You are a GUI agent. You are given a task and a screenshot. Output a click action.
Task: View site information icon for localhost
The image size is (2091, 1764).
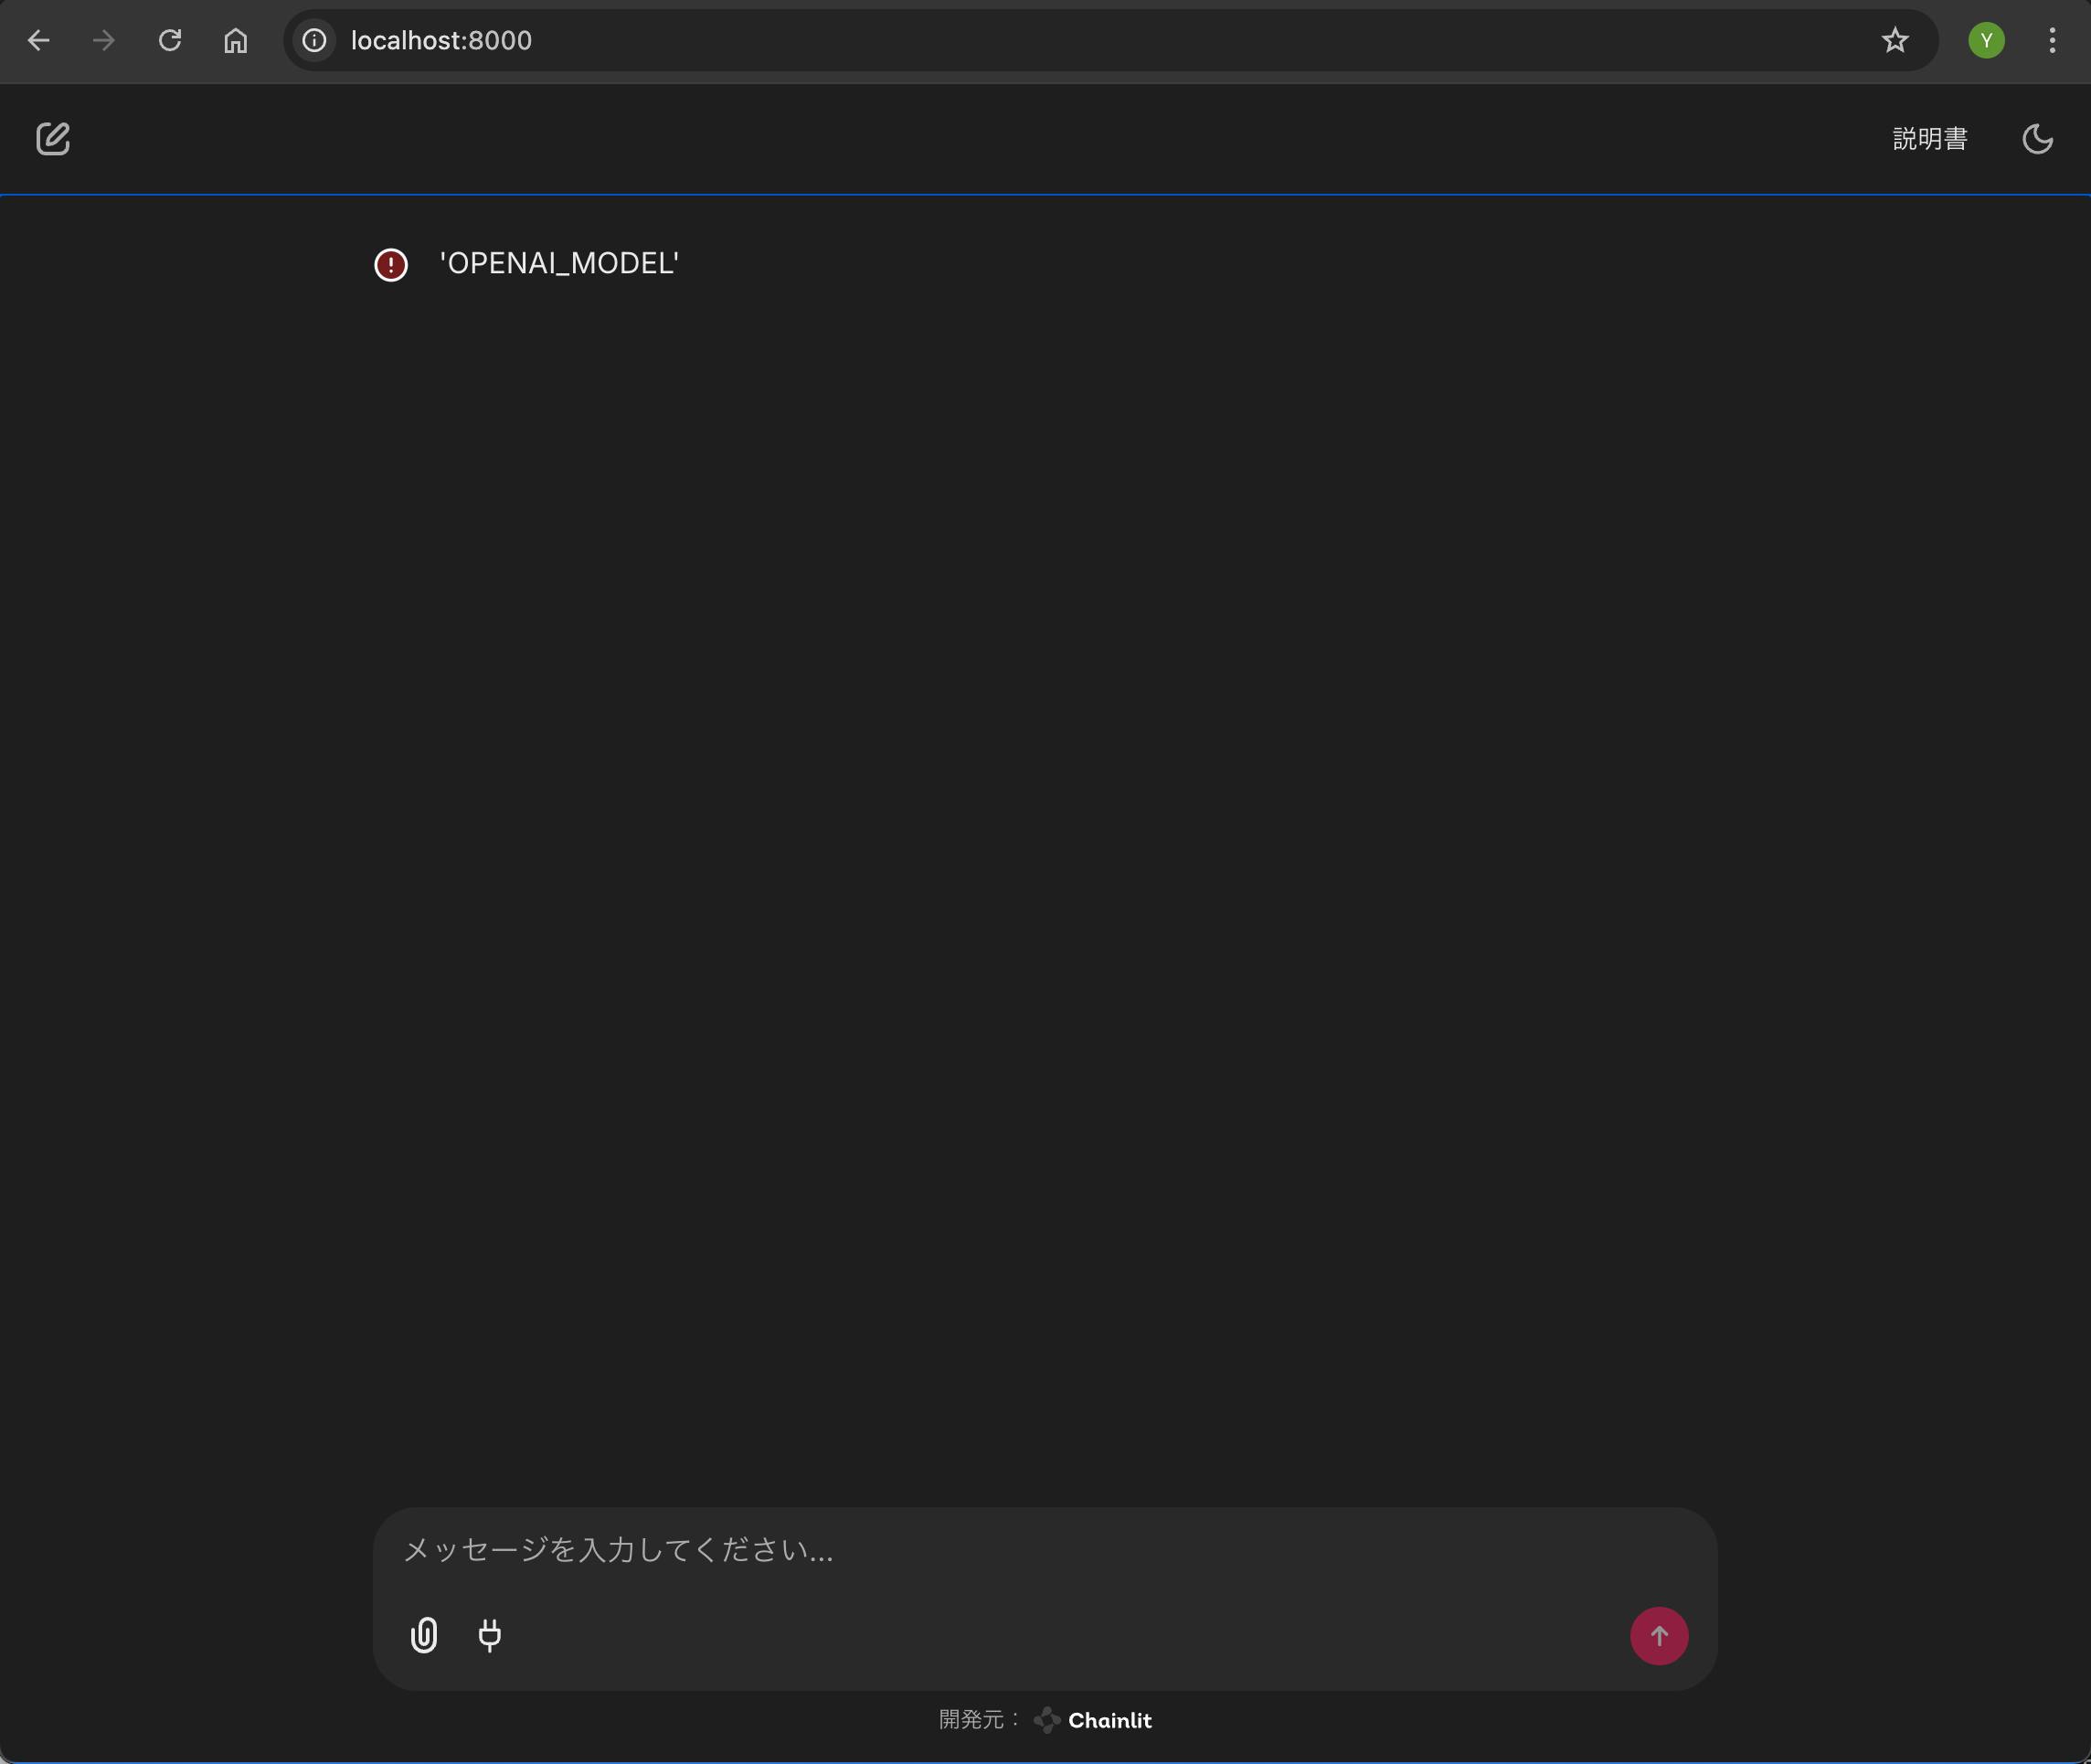(314, 40)
